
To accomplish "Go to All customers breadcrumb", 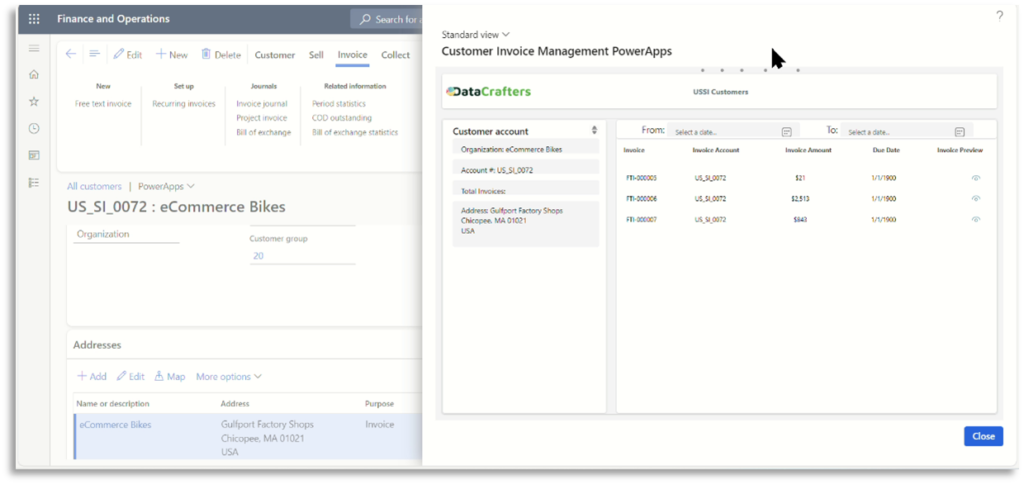I will [x=94, y=186].
